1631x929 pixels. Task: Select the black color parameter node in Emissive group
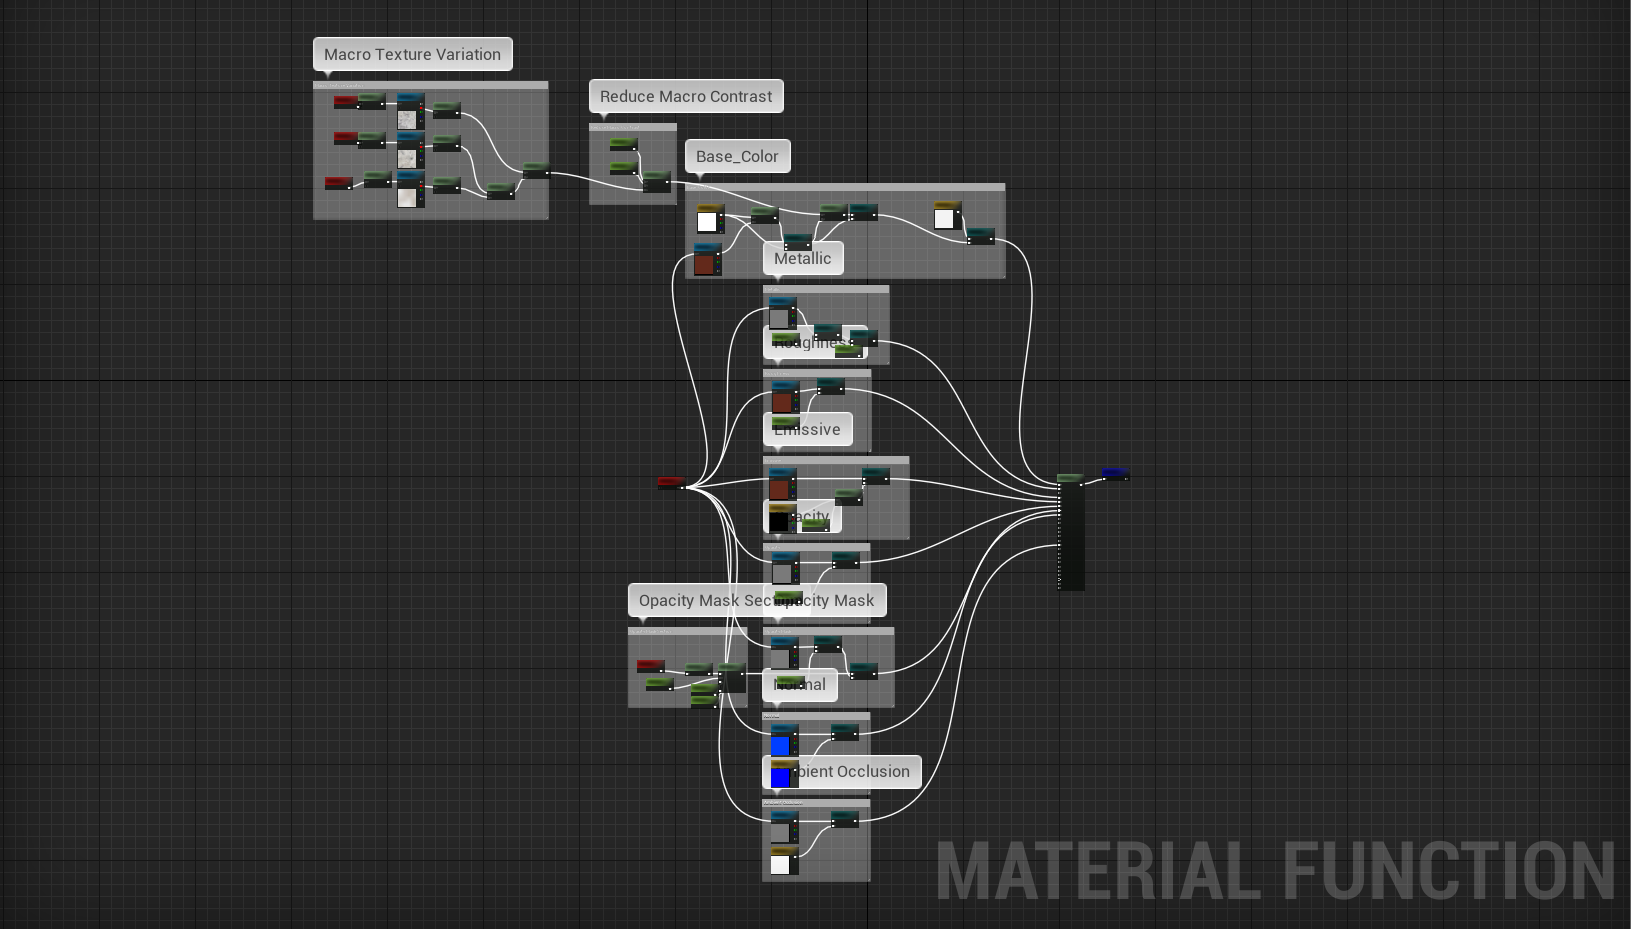(x=782, y=518)
